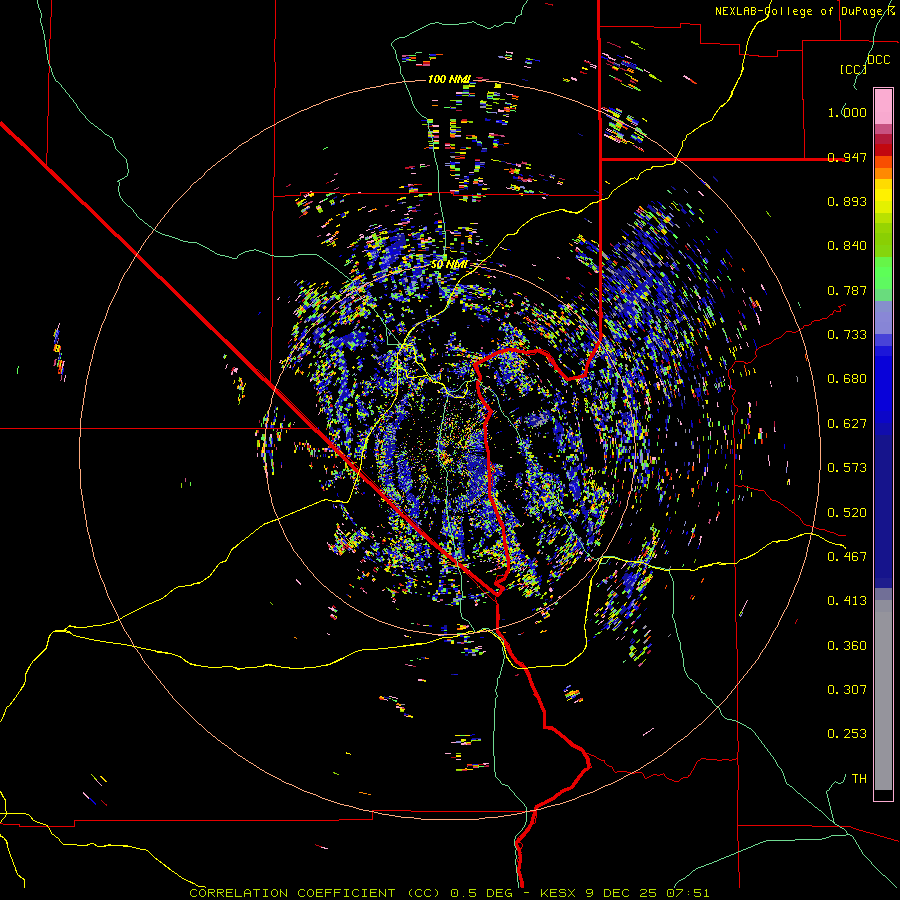Click the 50 NMI range ring label
This screenshot has height=900, width=900.
click(x=449, y=265)
